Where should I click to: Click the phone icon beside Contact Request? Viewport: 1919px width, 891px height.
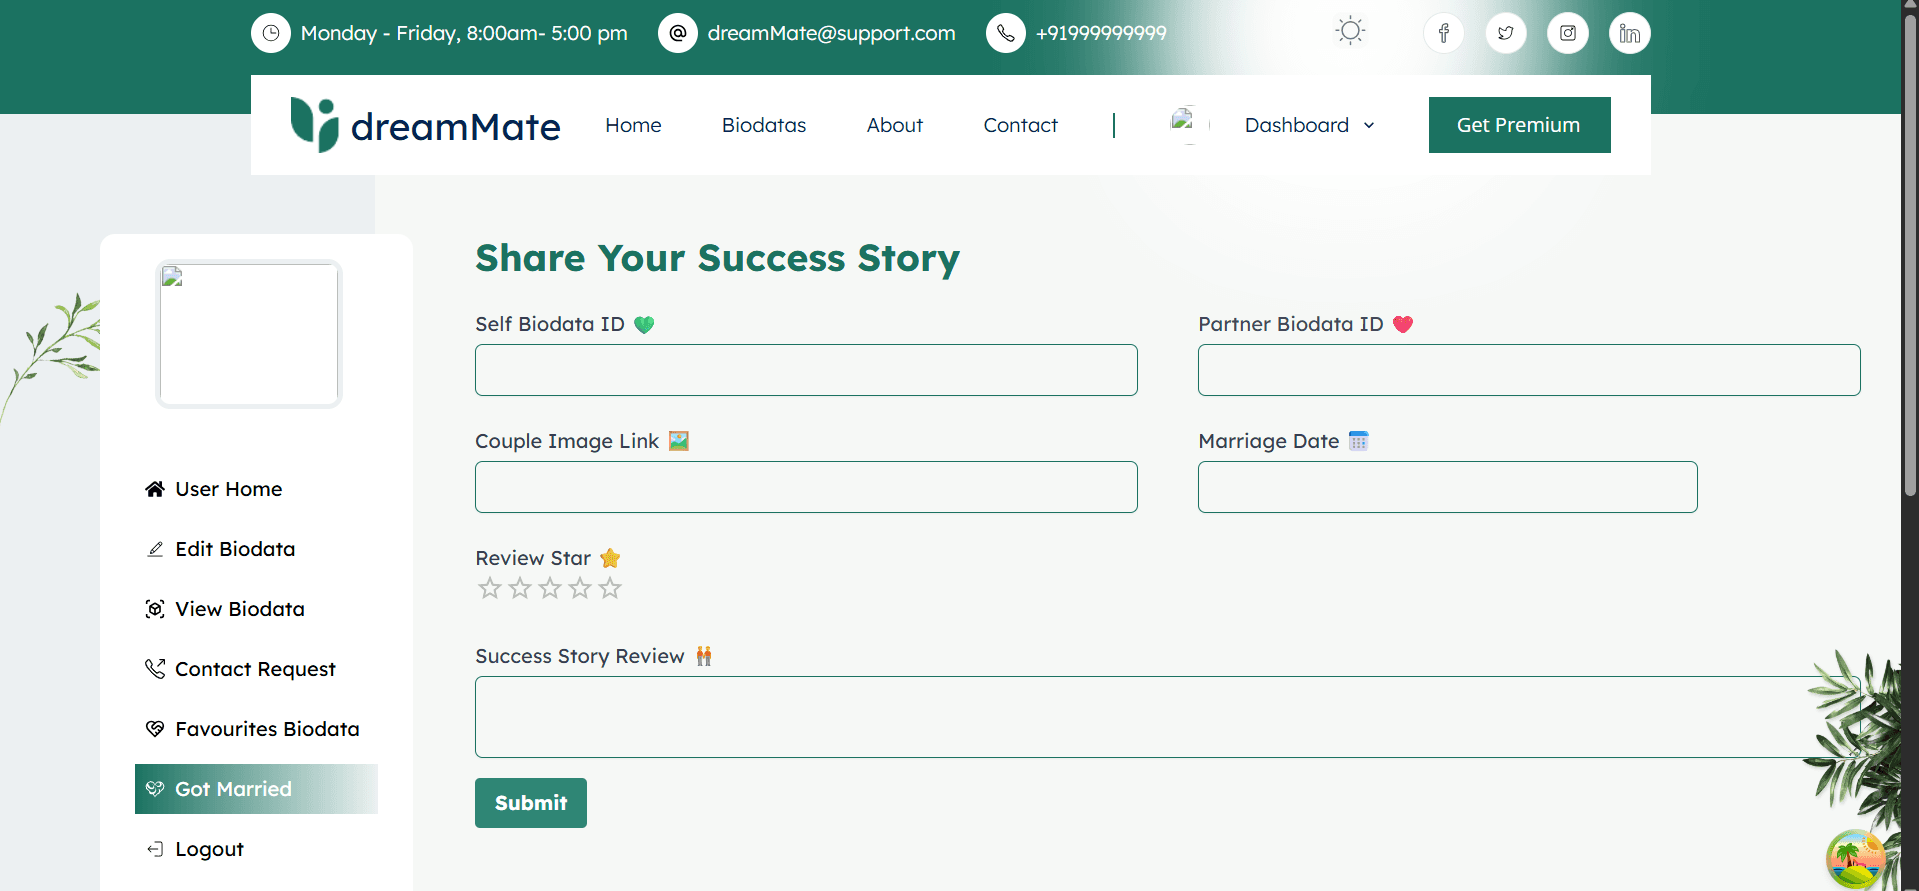(x=155, y=668)
